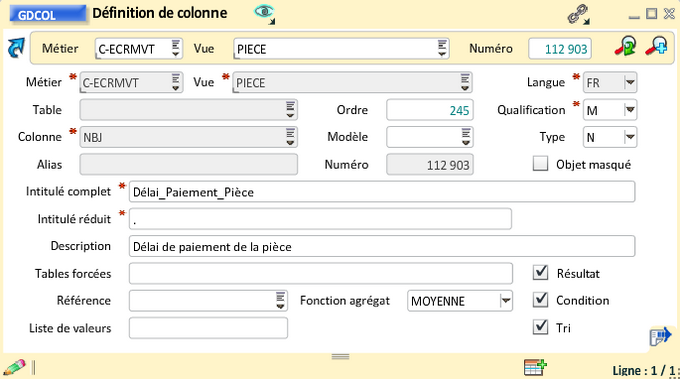Uncheck the Tri checkbox
680x379 pixels.
[540, 327]
